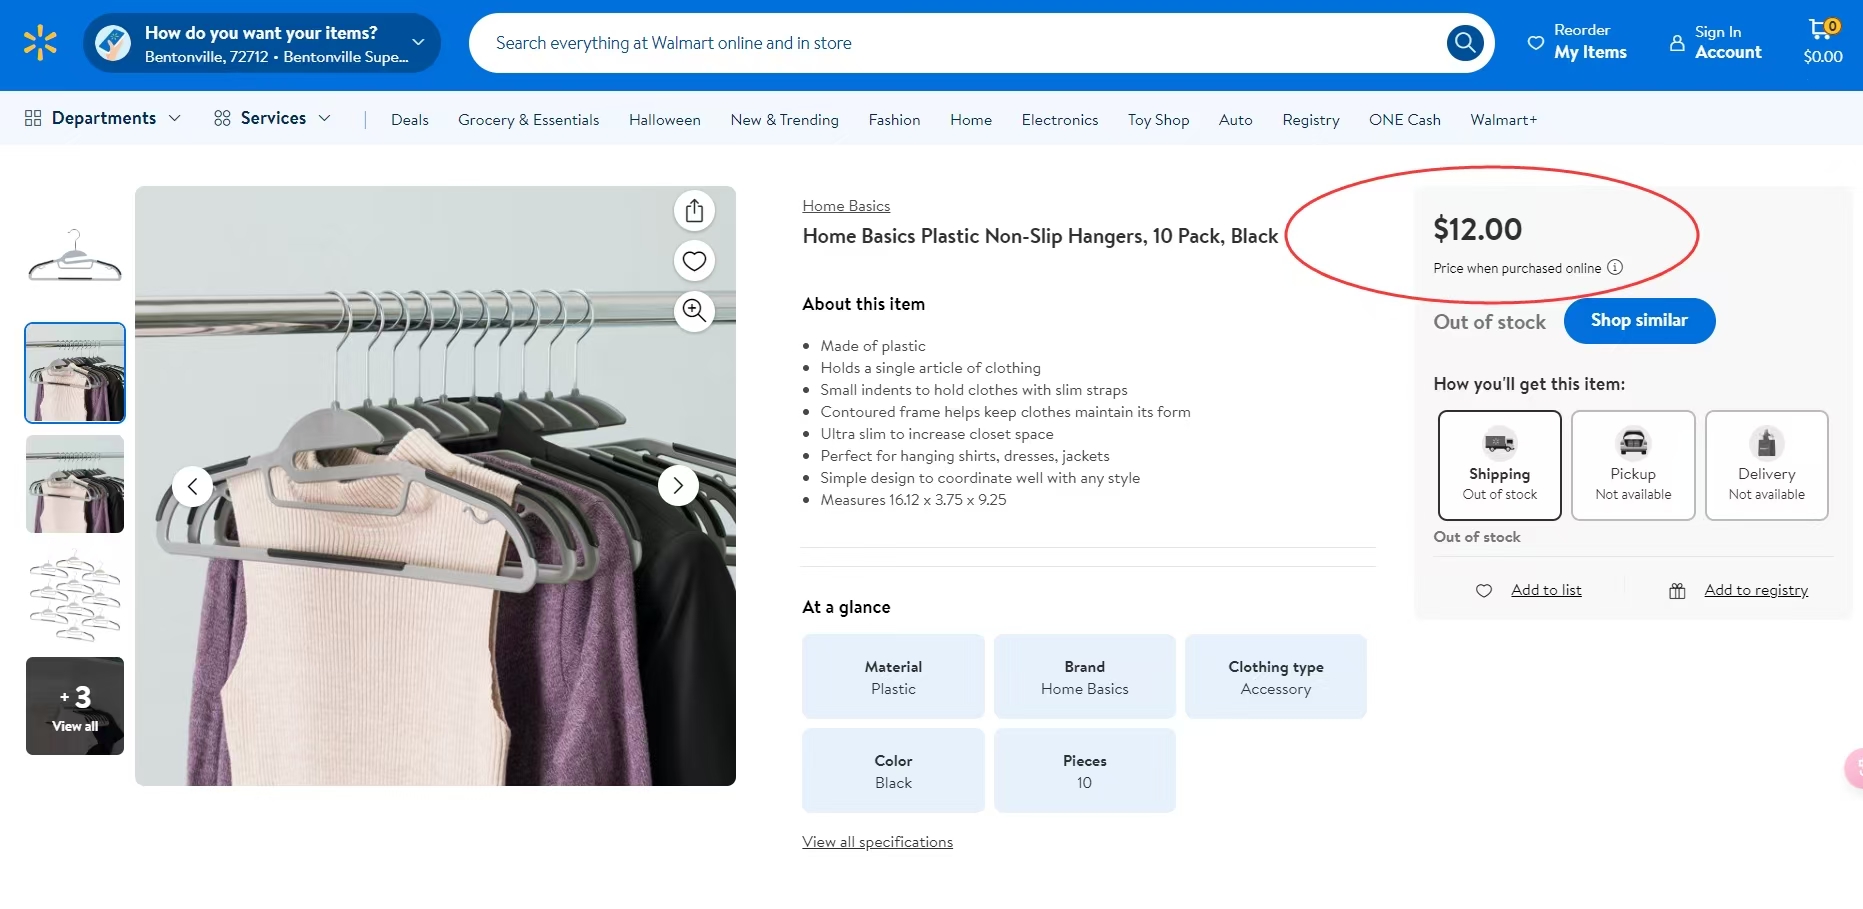Click the Color Black tile

[893, 771]
